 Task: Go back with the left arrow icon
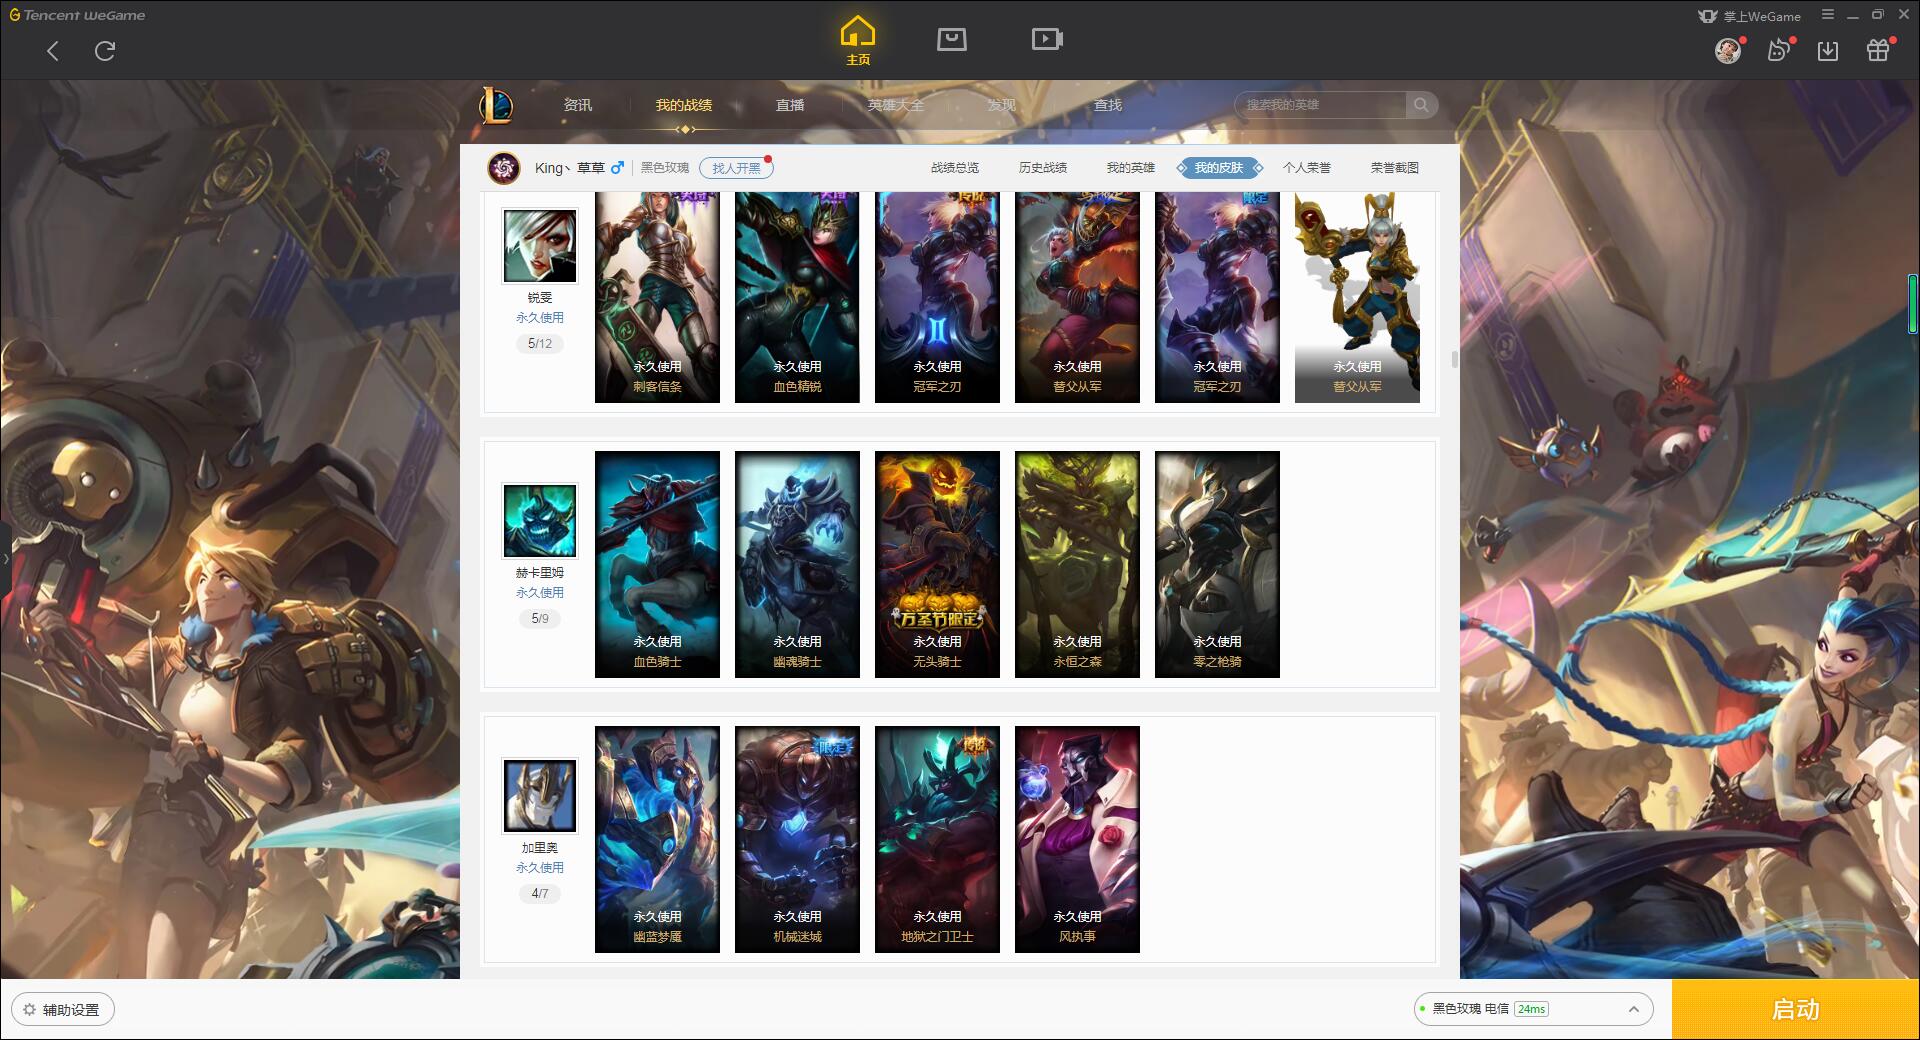tap(53, 51)
